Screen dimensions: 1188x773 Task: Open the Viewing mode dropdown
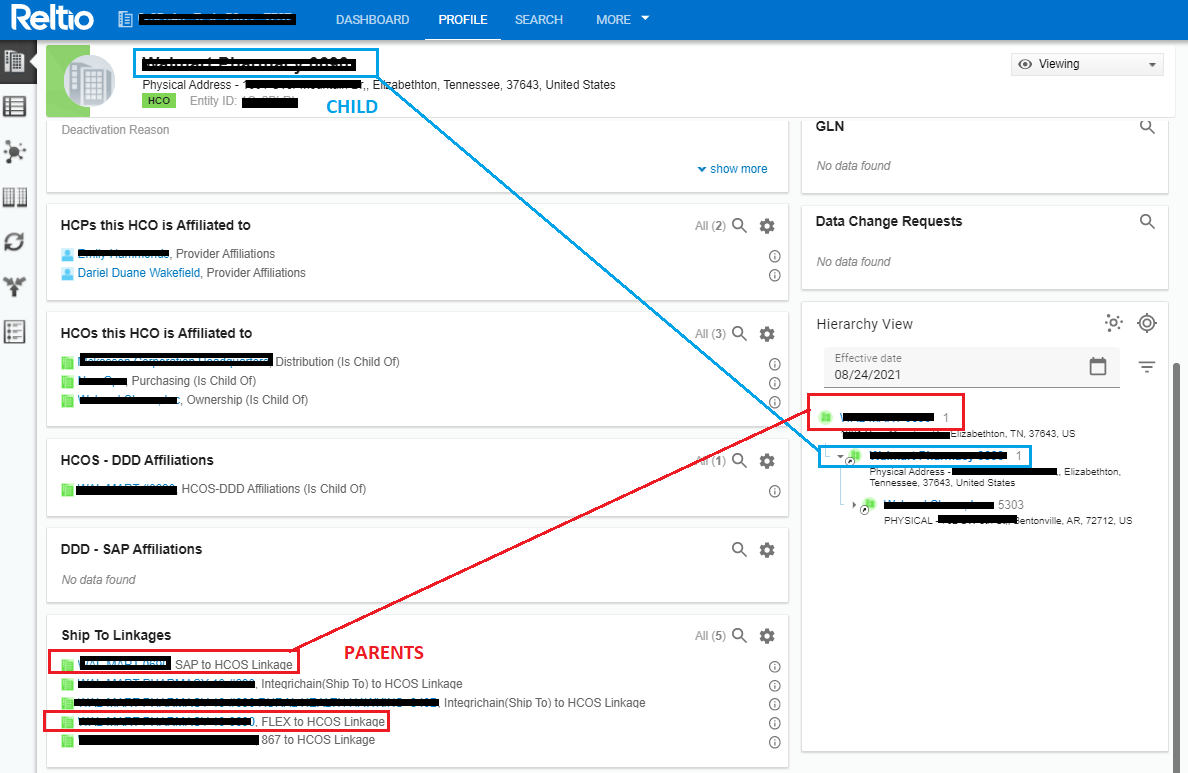click(1087, 64)
